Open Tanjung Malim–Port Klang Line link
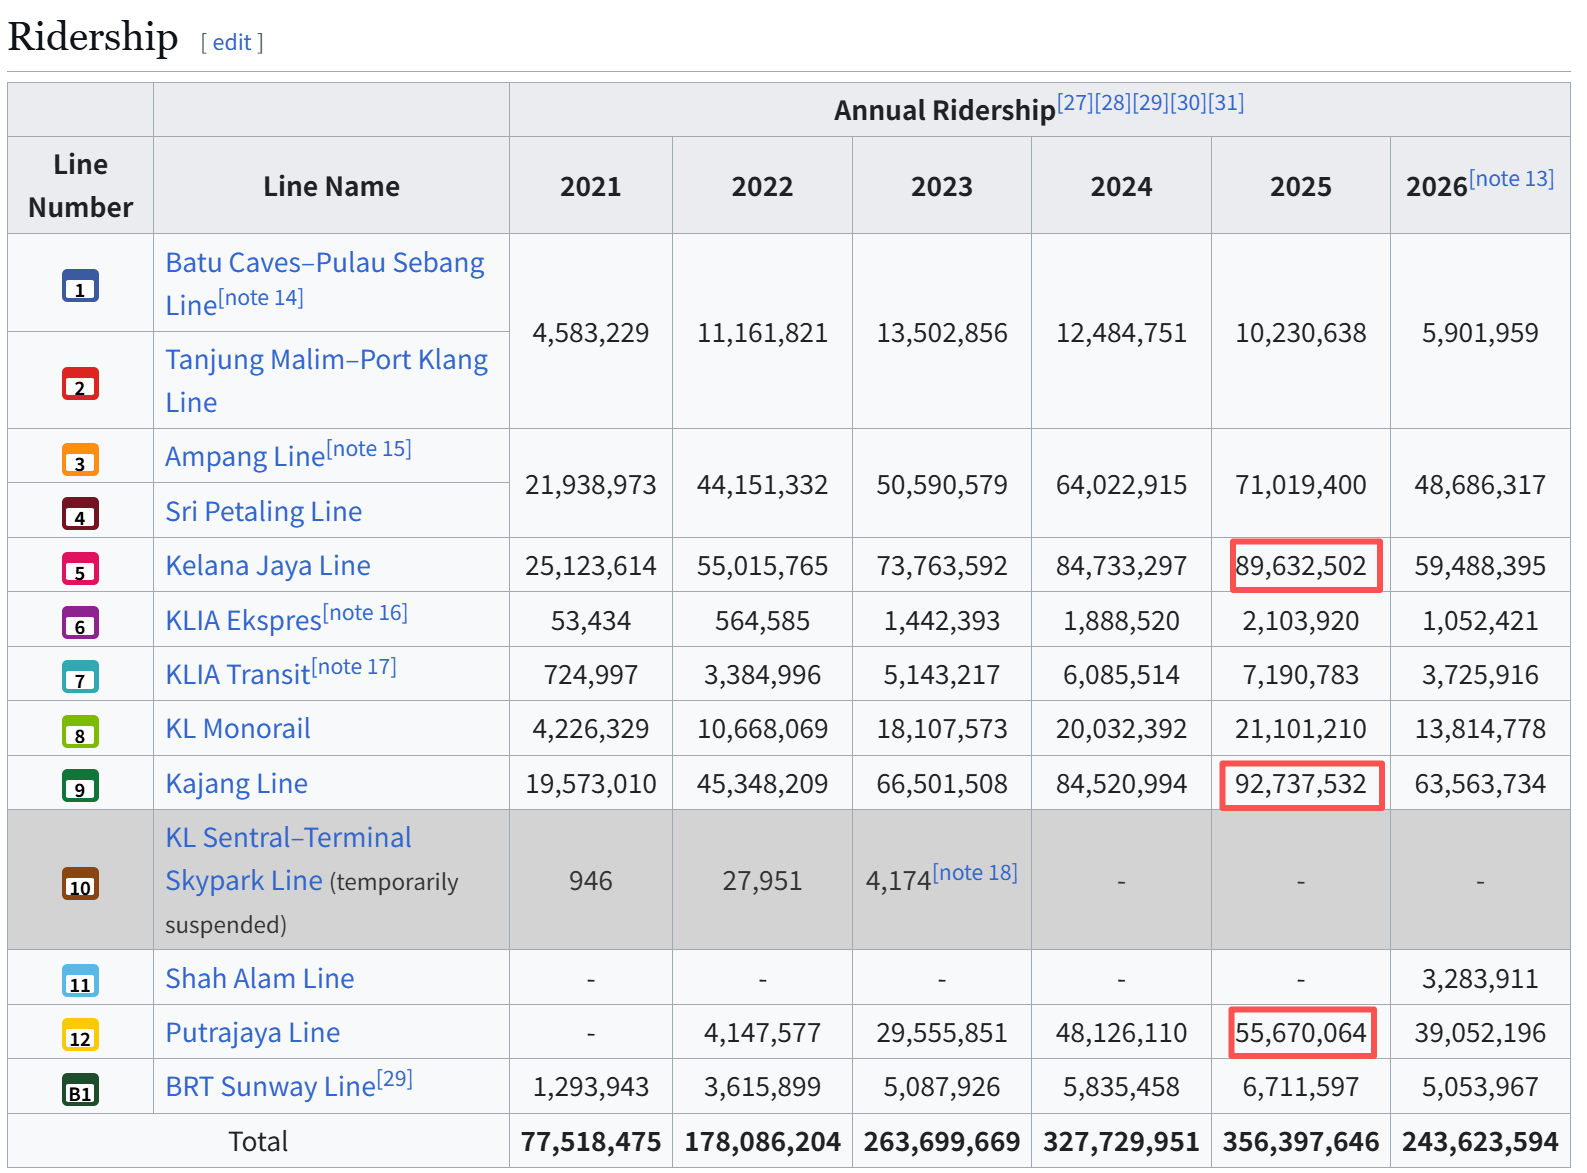Image resolution: width=1587 pixels, height=1173 pixels. point(327,380)
